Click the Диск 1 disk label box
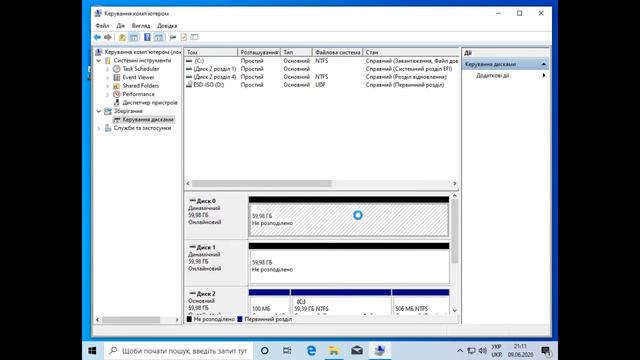 tap(216, 263)
